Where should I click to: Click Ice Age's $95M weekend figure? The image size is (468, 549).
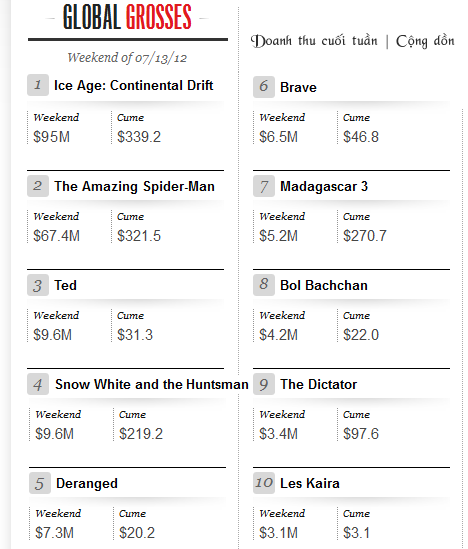[51, 137]
